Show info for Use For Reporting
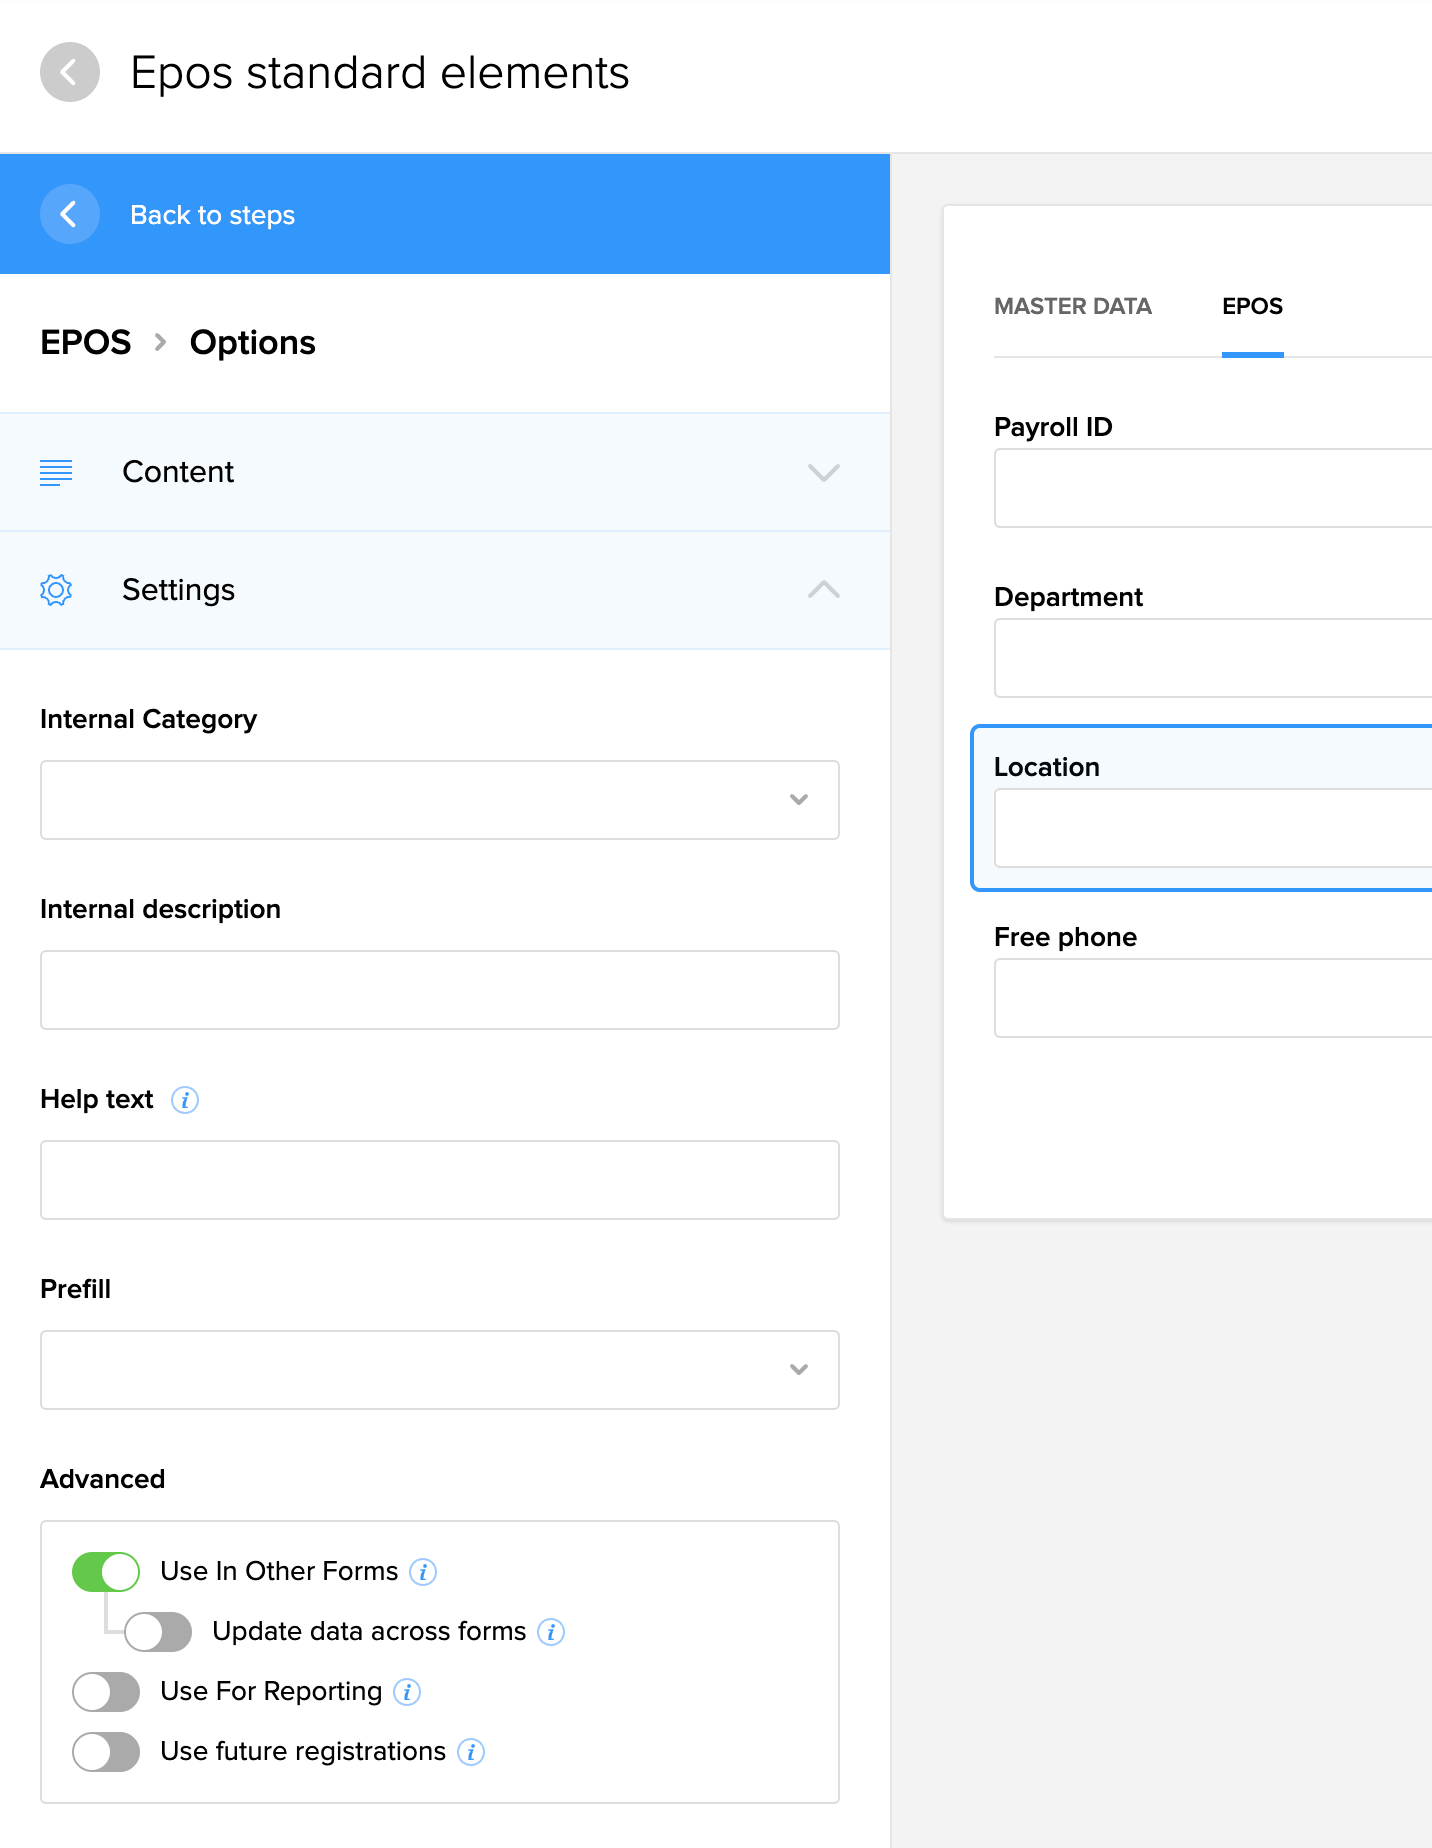This screenshot has height=1848, width=1432. [x=407, y=1692]
